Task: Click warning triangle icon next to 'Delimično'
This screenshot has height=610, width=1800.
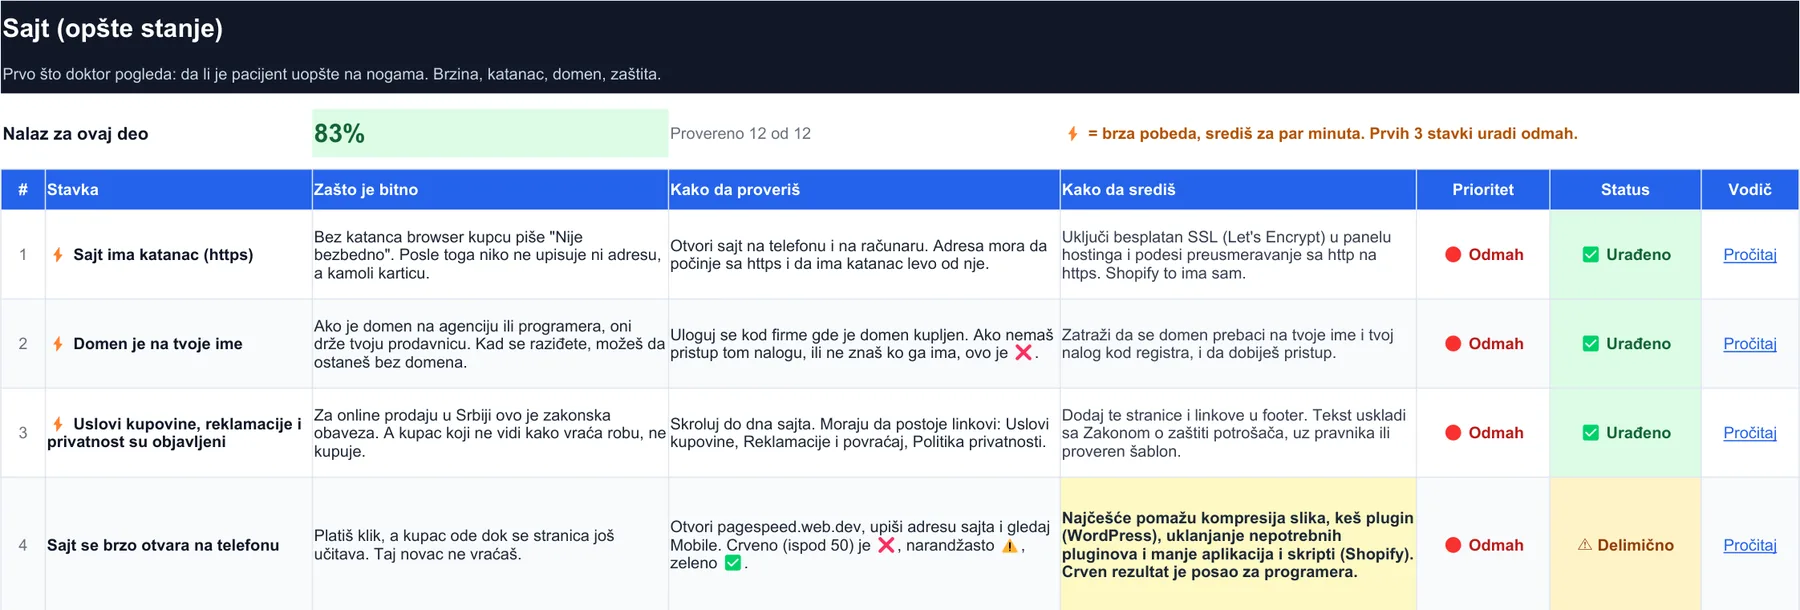Action: coord(1585,545)
